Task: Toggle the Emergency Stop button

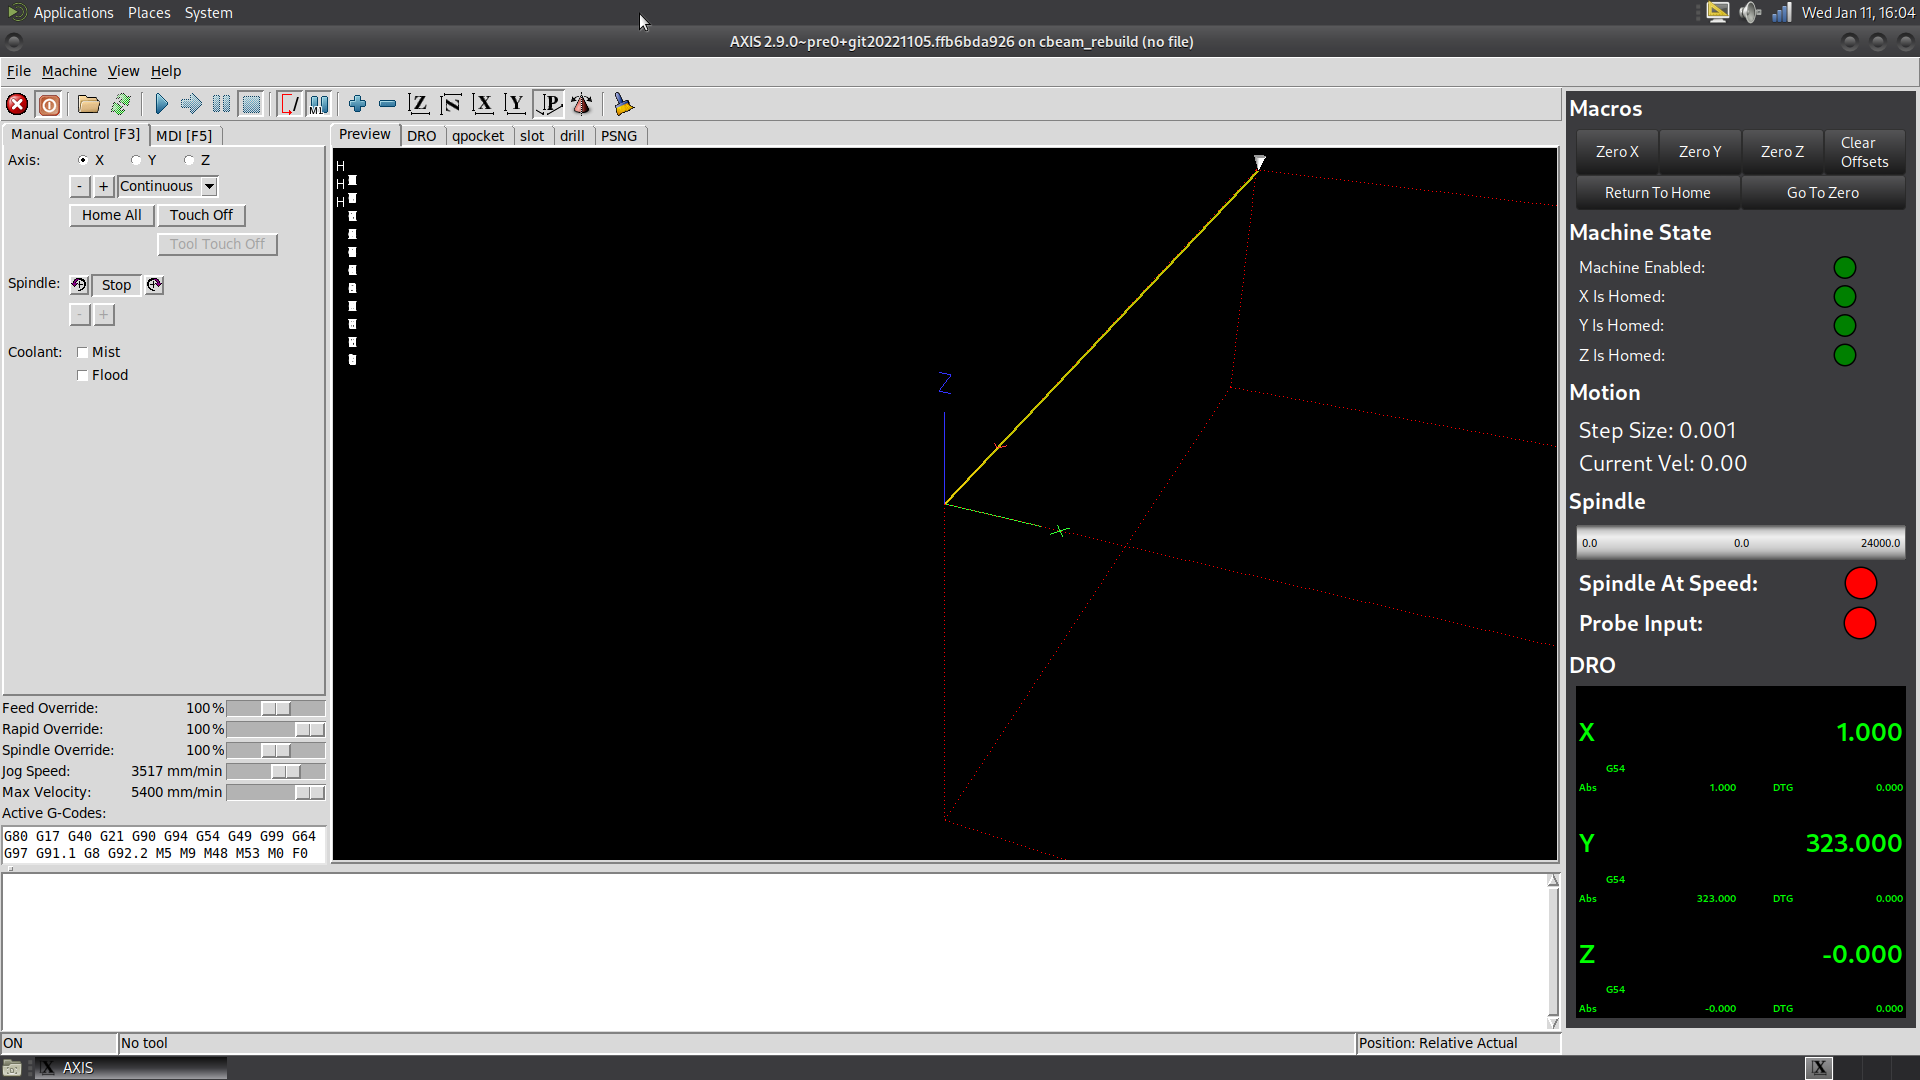Action: pos(17,104)
